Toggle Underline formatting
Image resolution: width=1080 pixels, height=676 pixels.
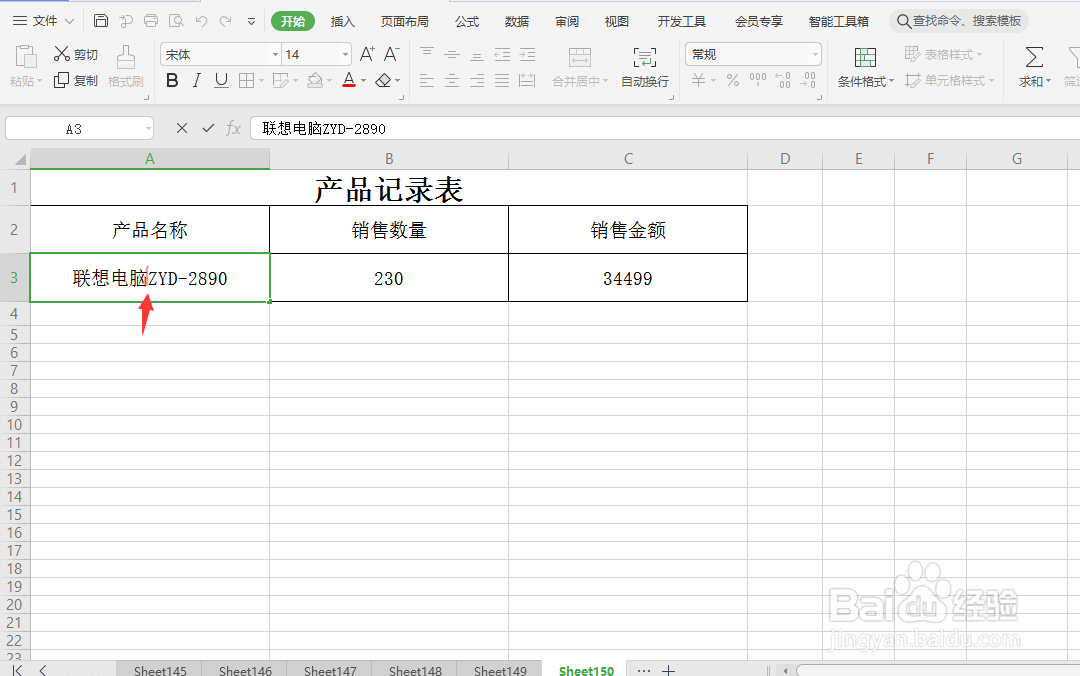[x=221, y=81]
